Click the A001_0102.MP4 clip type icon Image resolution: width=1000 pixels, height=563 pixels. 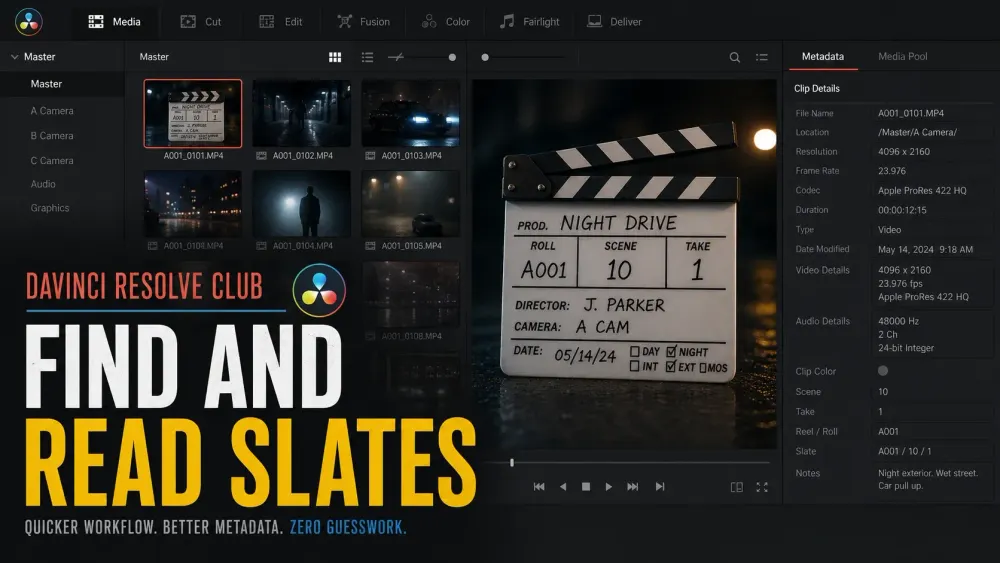coord(261,156)
